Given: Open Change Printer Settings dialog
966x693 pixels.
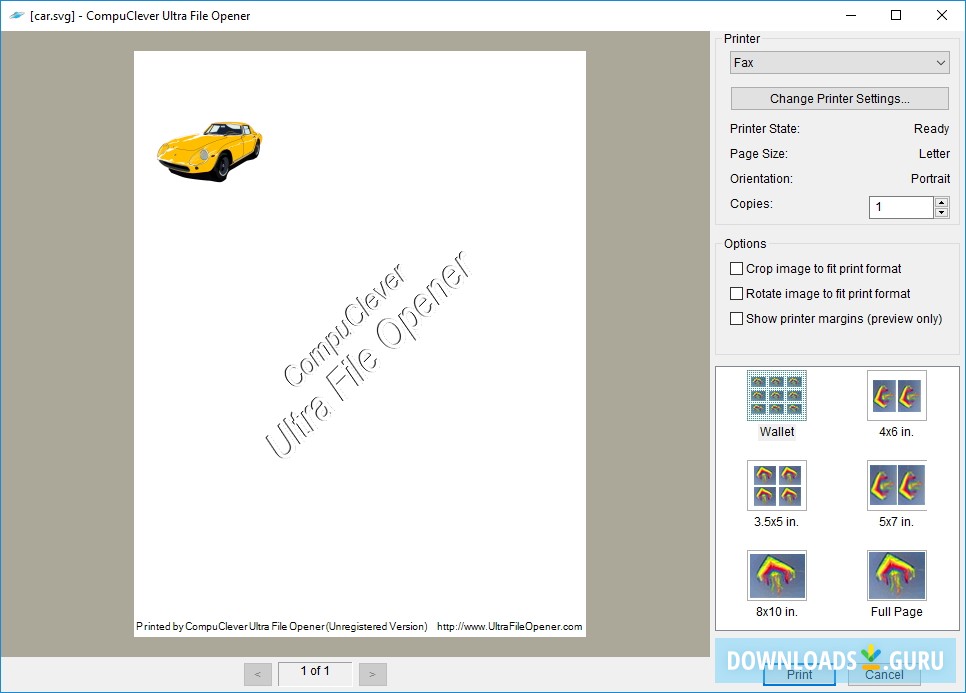Looking at the screenshot, I should tap(839, 98).
